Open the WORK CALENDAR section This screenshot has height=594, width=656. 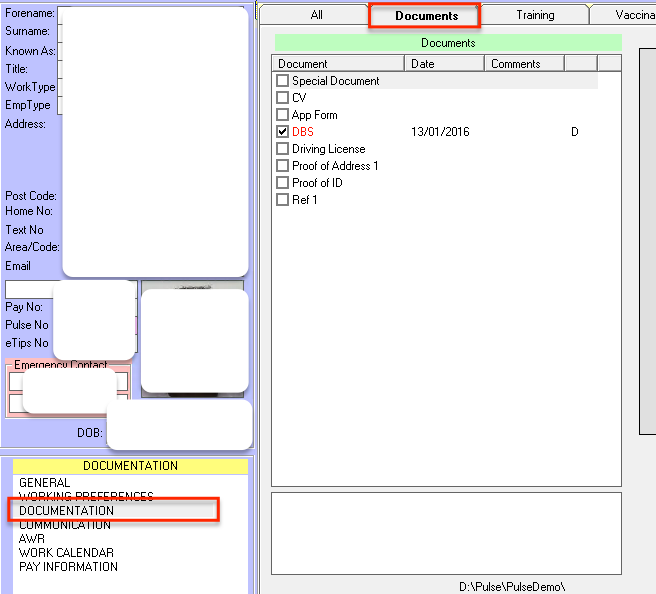point(66,553)
